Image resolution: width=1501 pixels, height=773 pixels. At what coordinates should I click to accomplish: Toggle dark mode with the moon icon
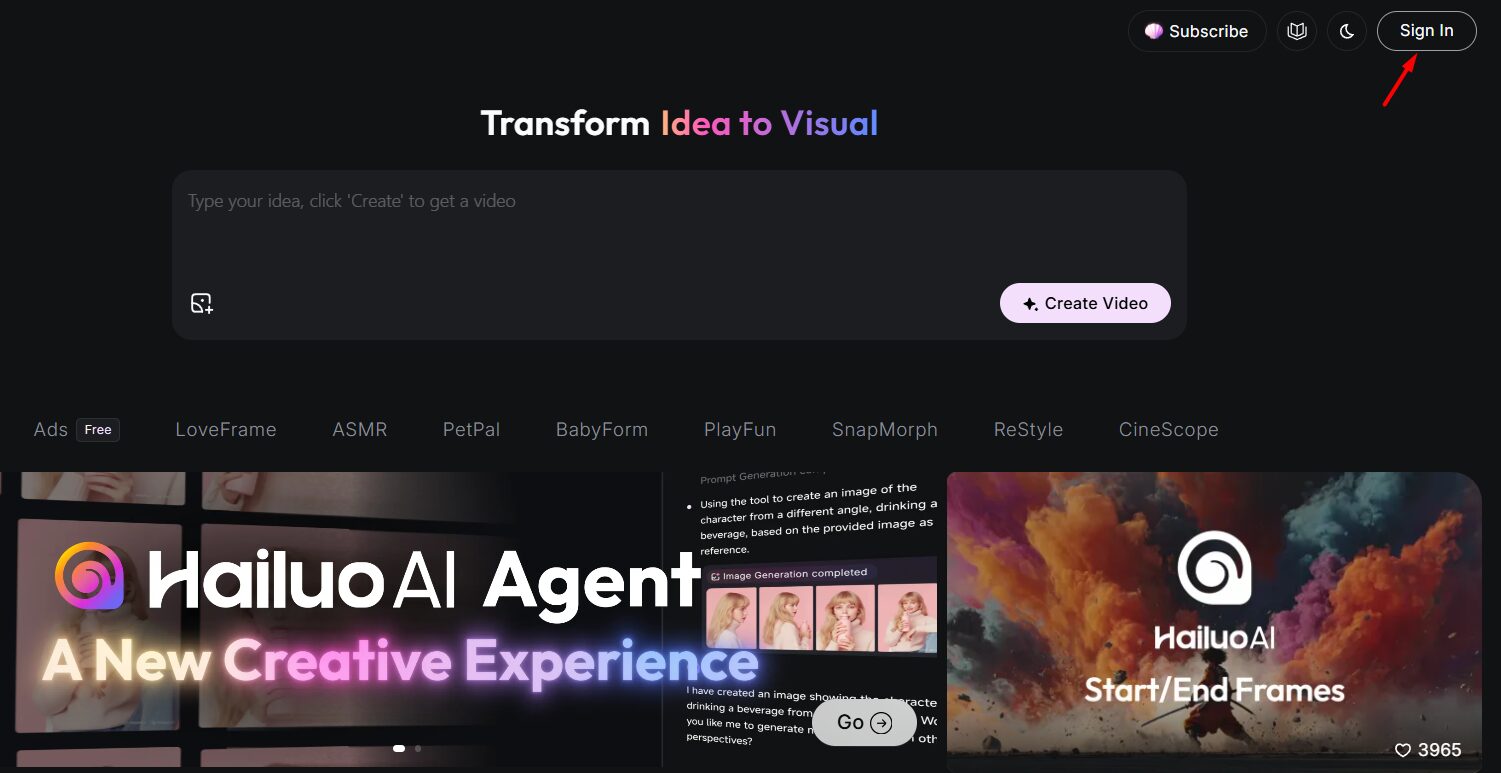1346,31
